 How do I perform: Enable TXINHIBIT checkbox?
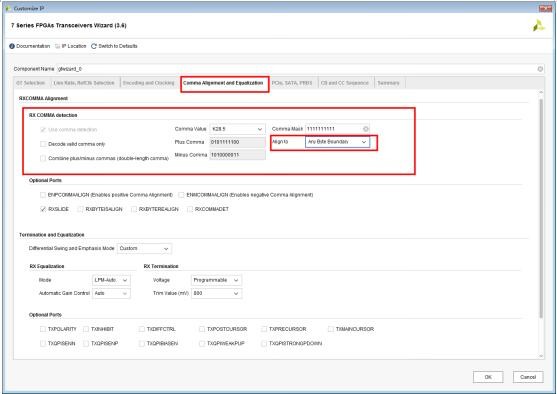click(x=86, y=329)
